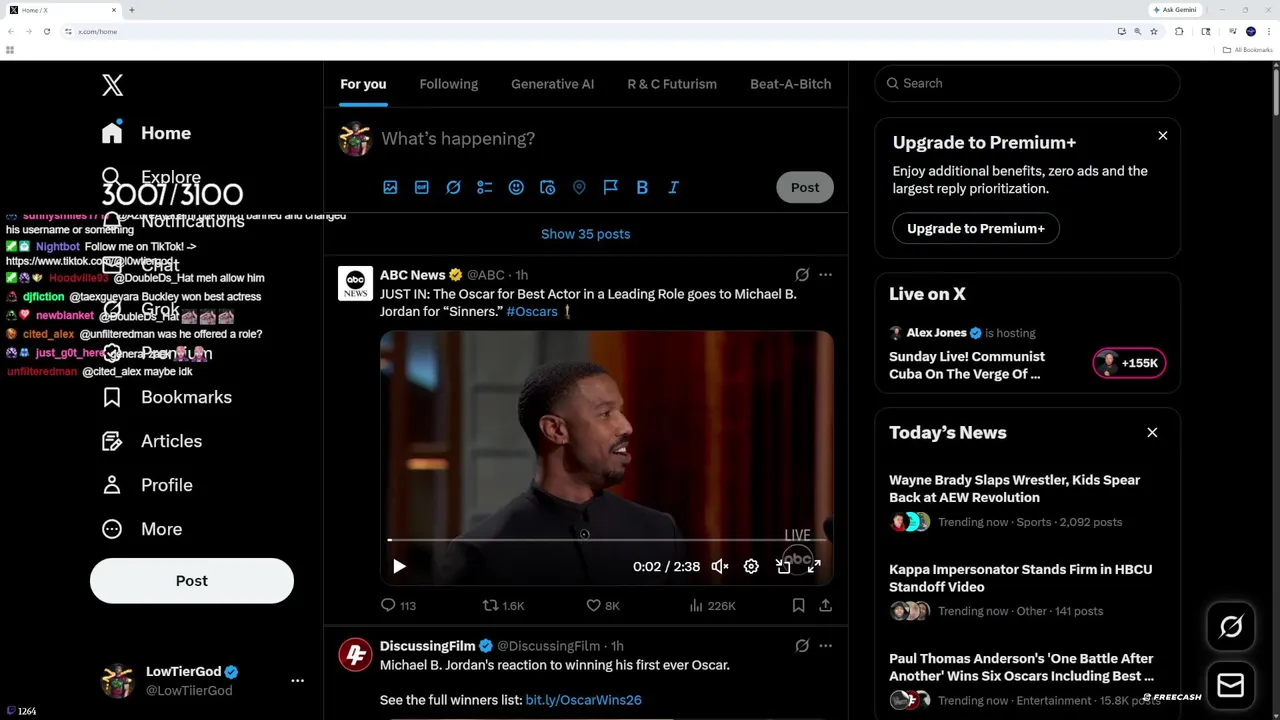The image size is (1280, 720).
Task: Switch to the Generative AI tab
Action: click(552, 84)
